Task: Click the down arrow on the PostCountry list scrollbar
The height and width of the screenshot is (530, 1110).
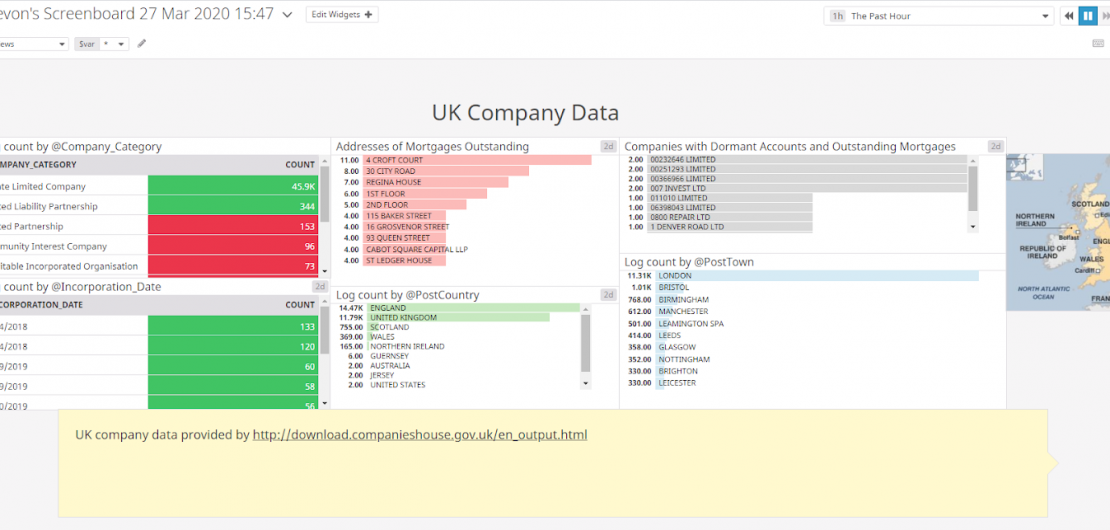Action: click(585, 383)
